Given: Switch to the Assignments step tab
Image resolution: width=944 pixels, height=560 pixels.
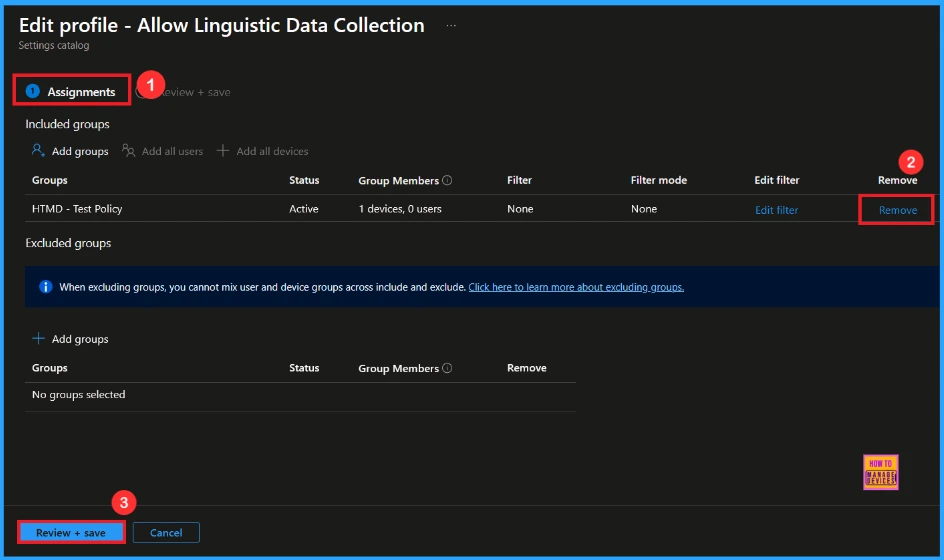Looking at the screenshot, I should tap(72, 92).
